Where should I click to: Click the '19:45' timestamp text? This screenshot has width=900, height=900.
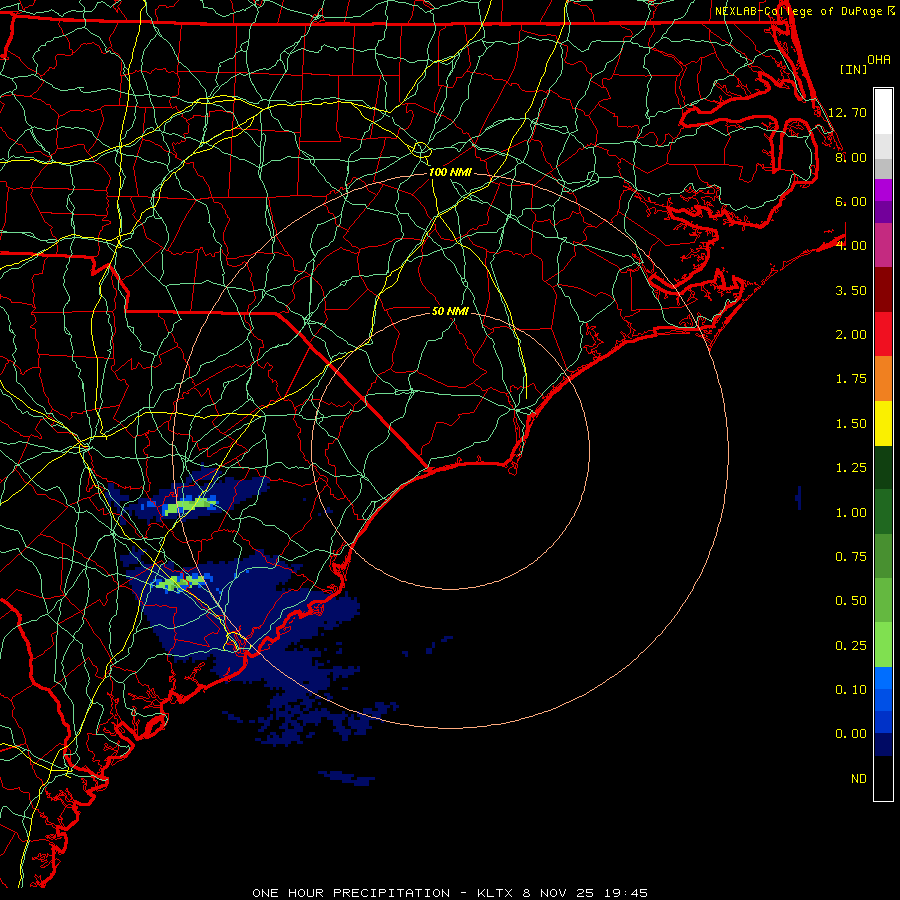point(624,893)
